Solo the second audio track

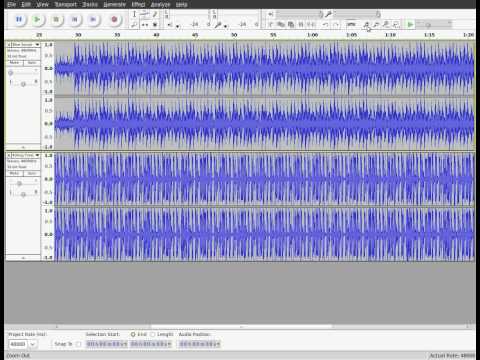[32, 173]
